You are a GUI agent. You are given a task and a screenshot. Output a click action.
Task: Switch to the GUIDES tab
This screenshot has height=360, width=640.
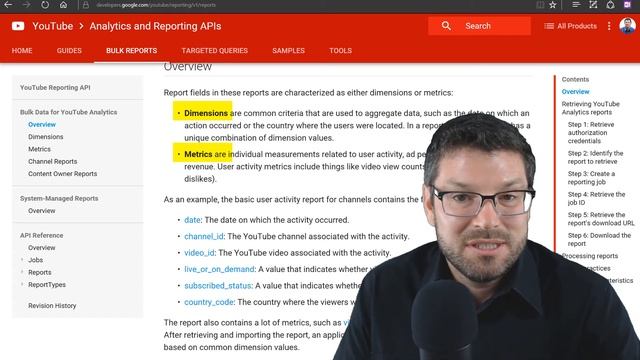tap(69, 51)
